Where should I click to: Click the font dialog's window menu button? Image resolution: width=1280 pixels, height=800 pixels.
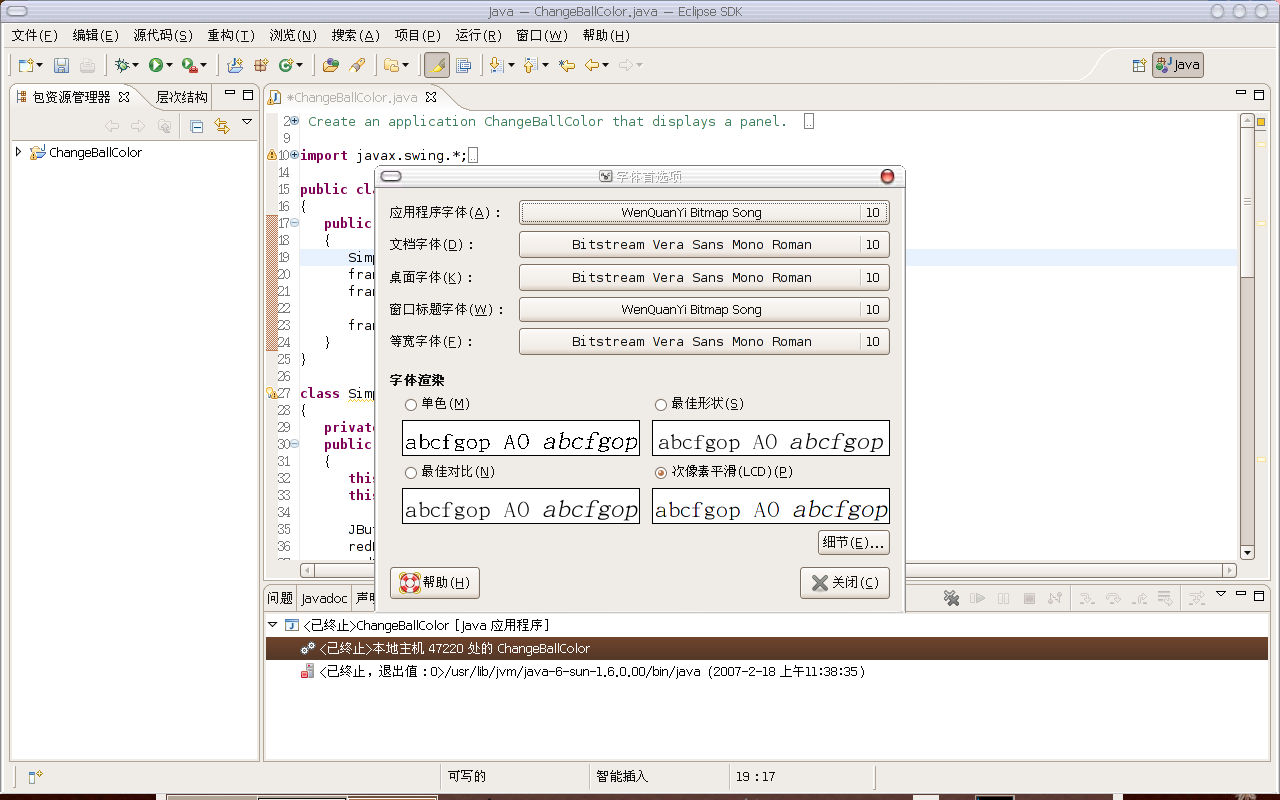click(x=391, y=176)
